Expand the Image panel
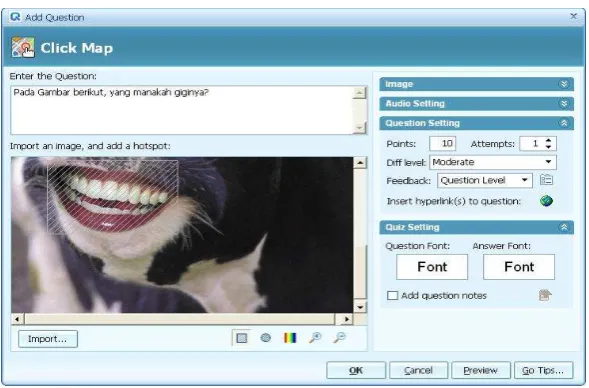Image resolution: width=589 pixels, height=388 pixels. 564,84
